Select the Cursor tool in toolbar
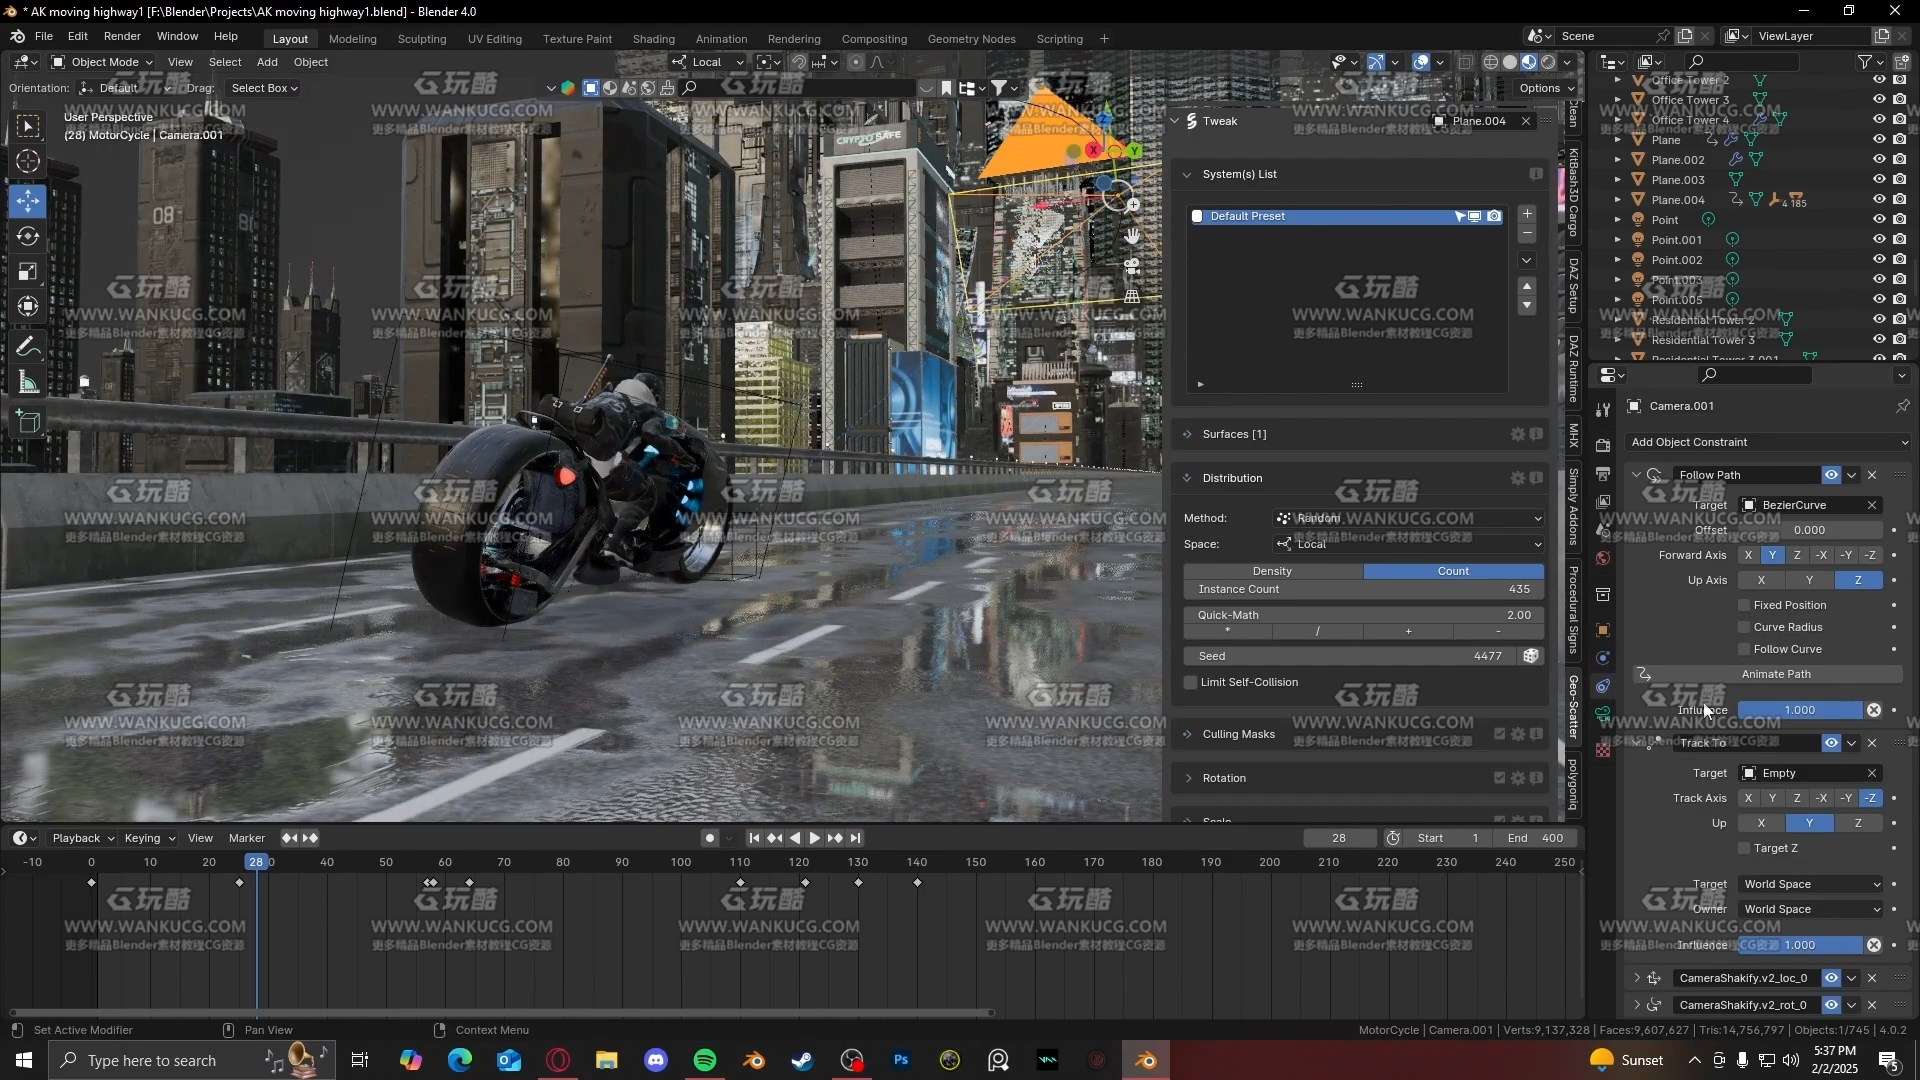Image resolution: width=1920 pixels, height=1080 pixels. pyautogui.click(x=28, y=162)
